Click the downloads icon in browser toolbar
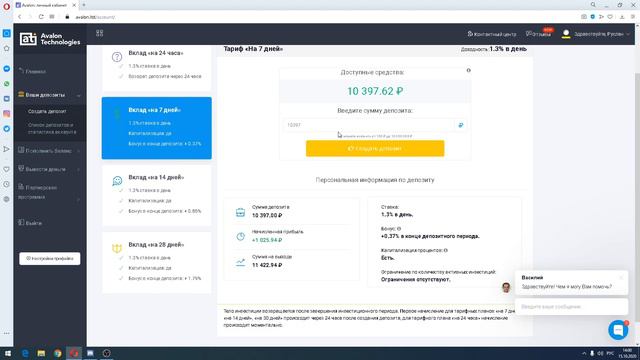The image size is (640, 360). (622, 17)
